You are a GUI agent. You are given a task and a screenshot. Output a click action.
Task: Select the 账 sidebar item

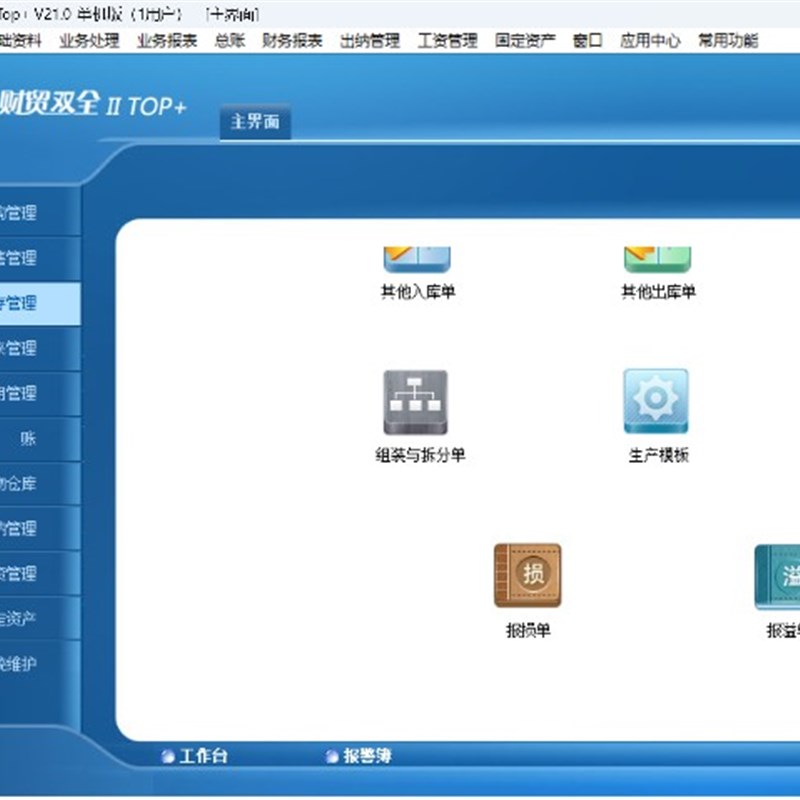point(40,438)
